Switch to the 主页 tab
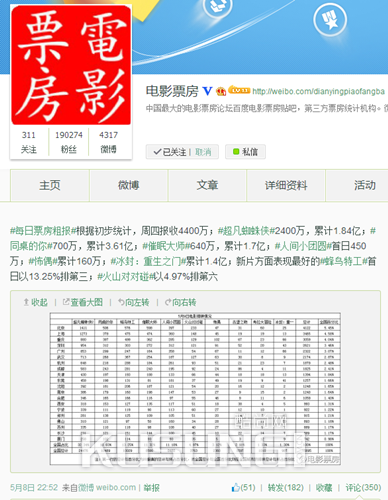 [x=50, y=185]
